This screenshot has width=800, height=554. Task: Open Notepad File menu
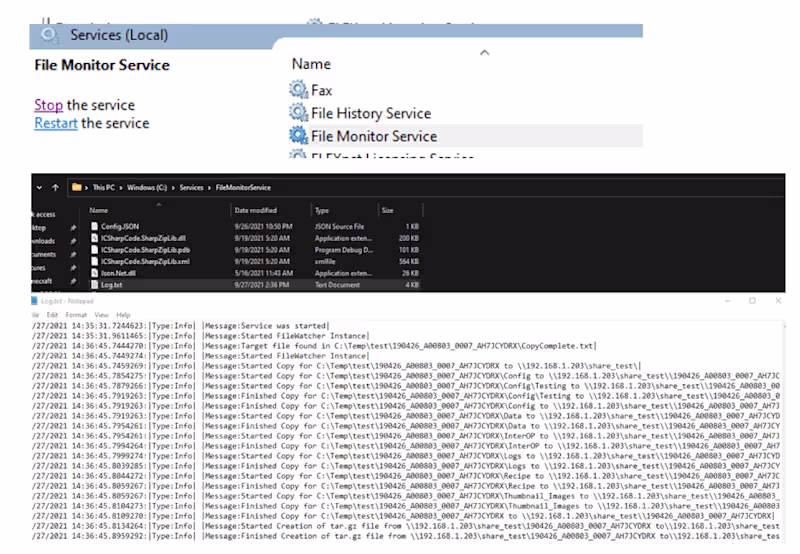tap(36, 315)
